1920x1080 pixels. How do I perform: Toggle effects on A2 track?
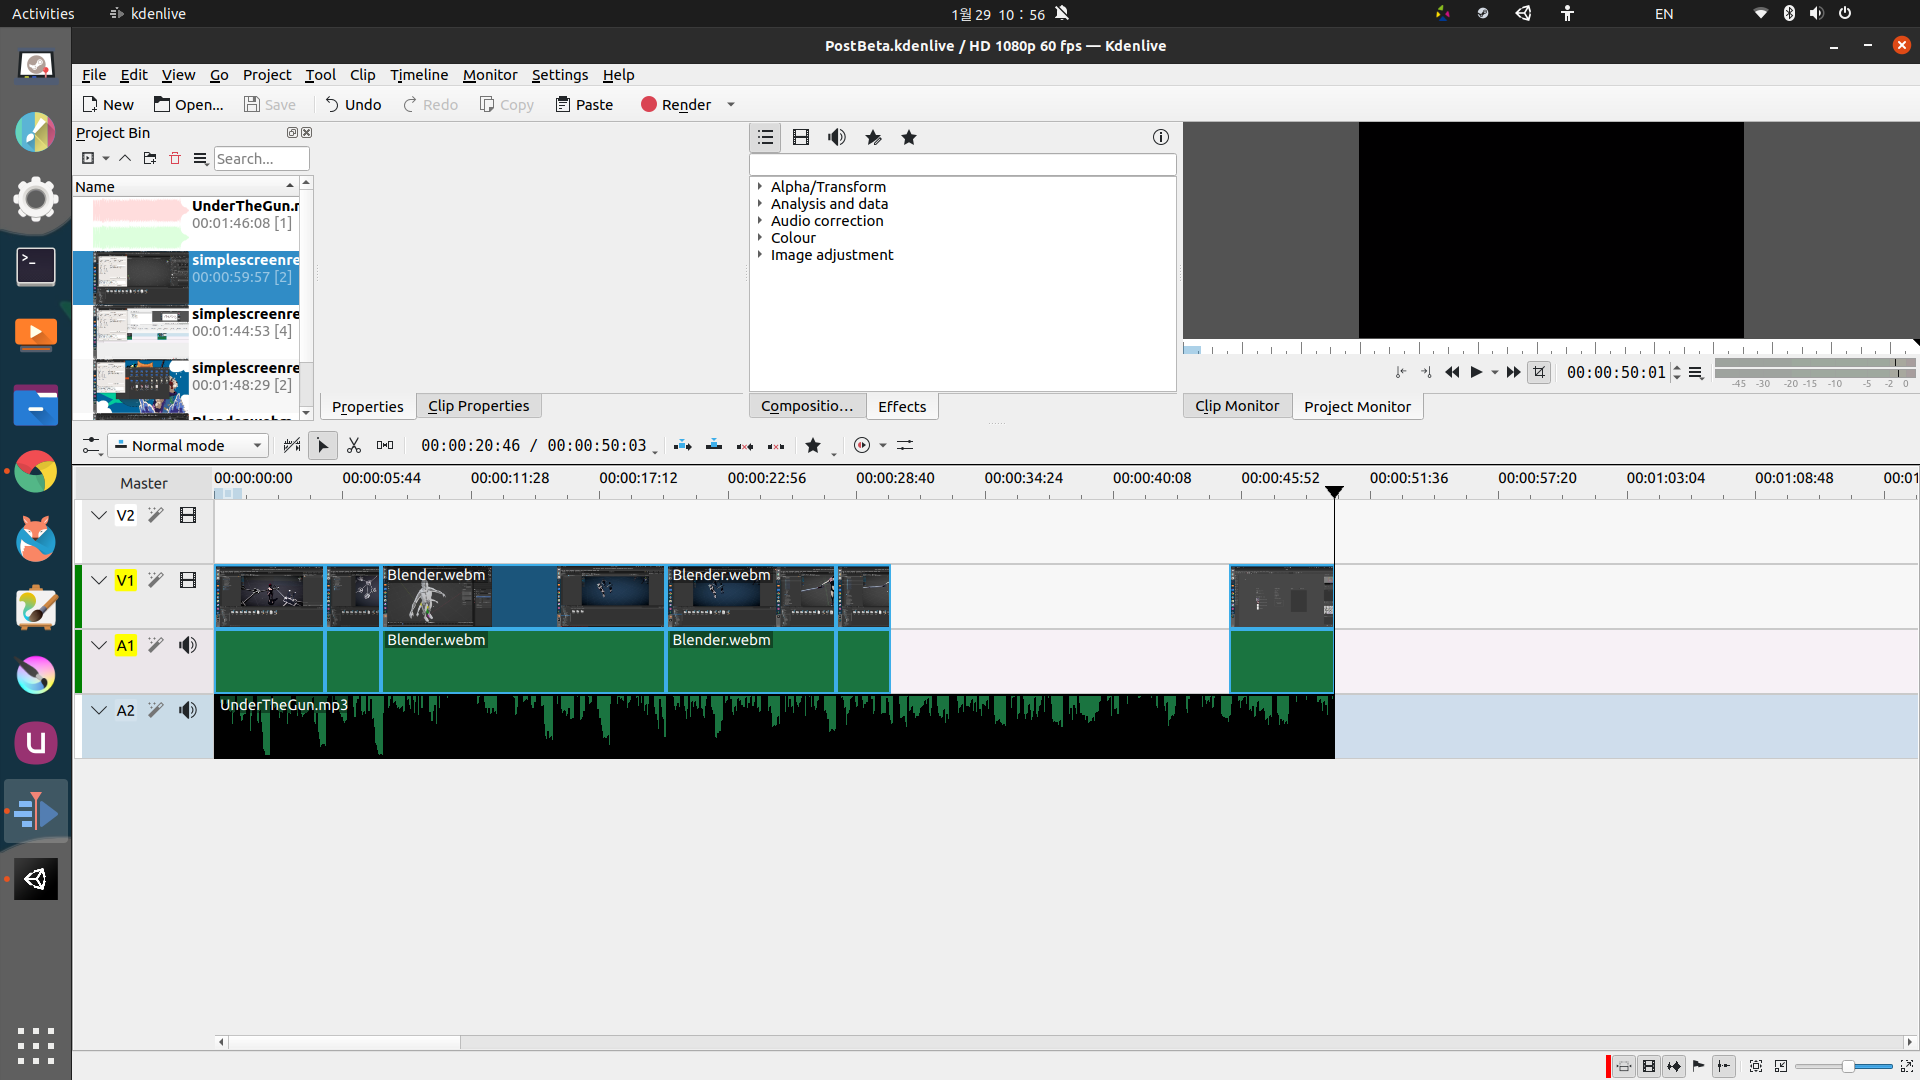pos(156,710)
